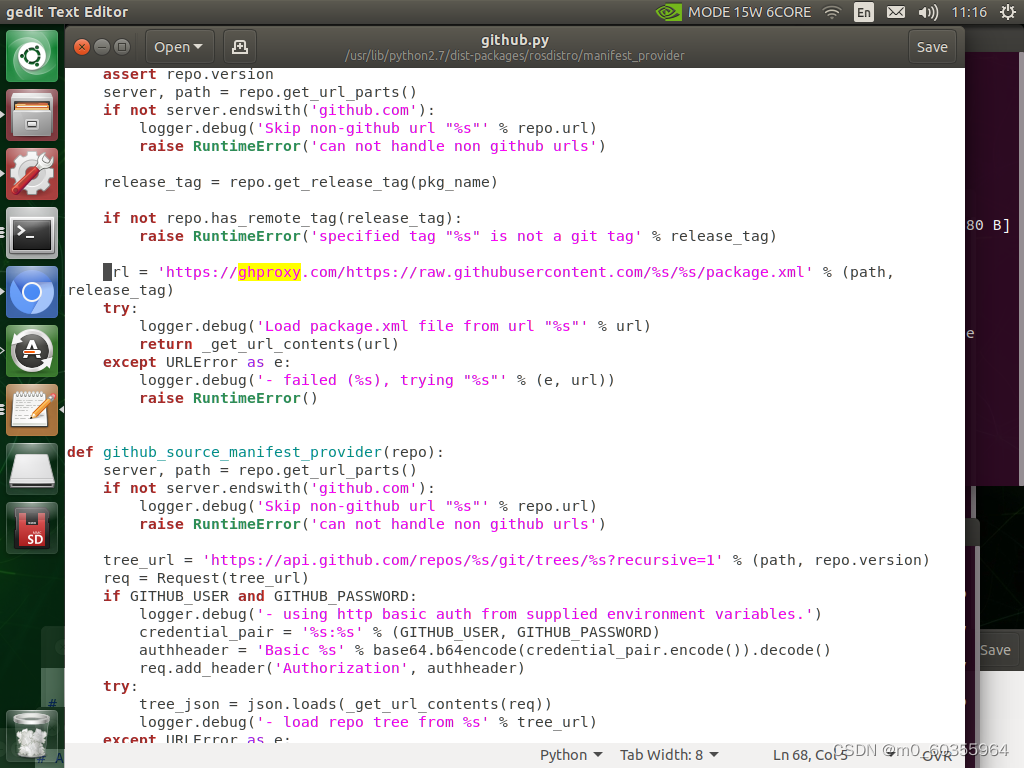
Task: Click the return _get_url_contents(url) line
Action: pos(268,344)
